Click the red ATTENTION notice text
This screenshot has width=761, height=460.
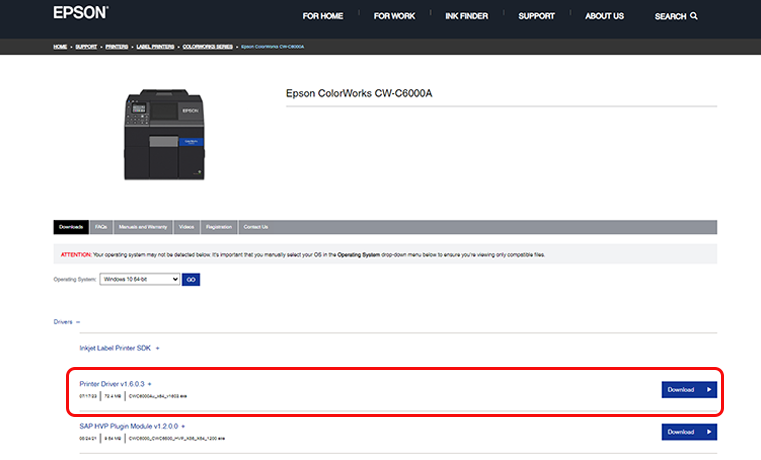76,255
